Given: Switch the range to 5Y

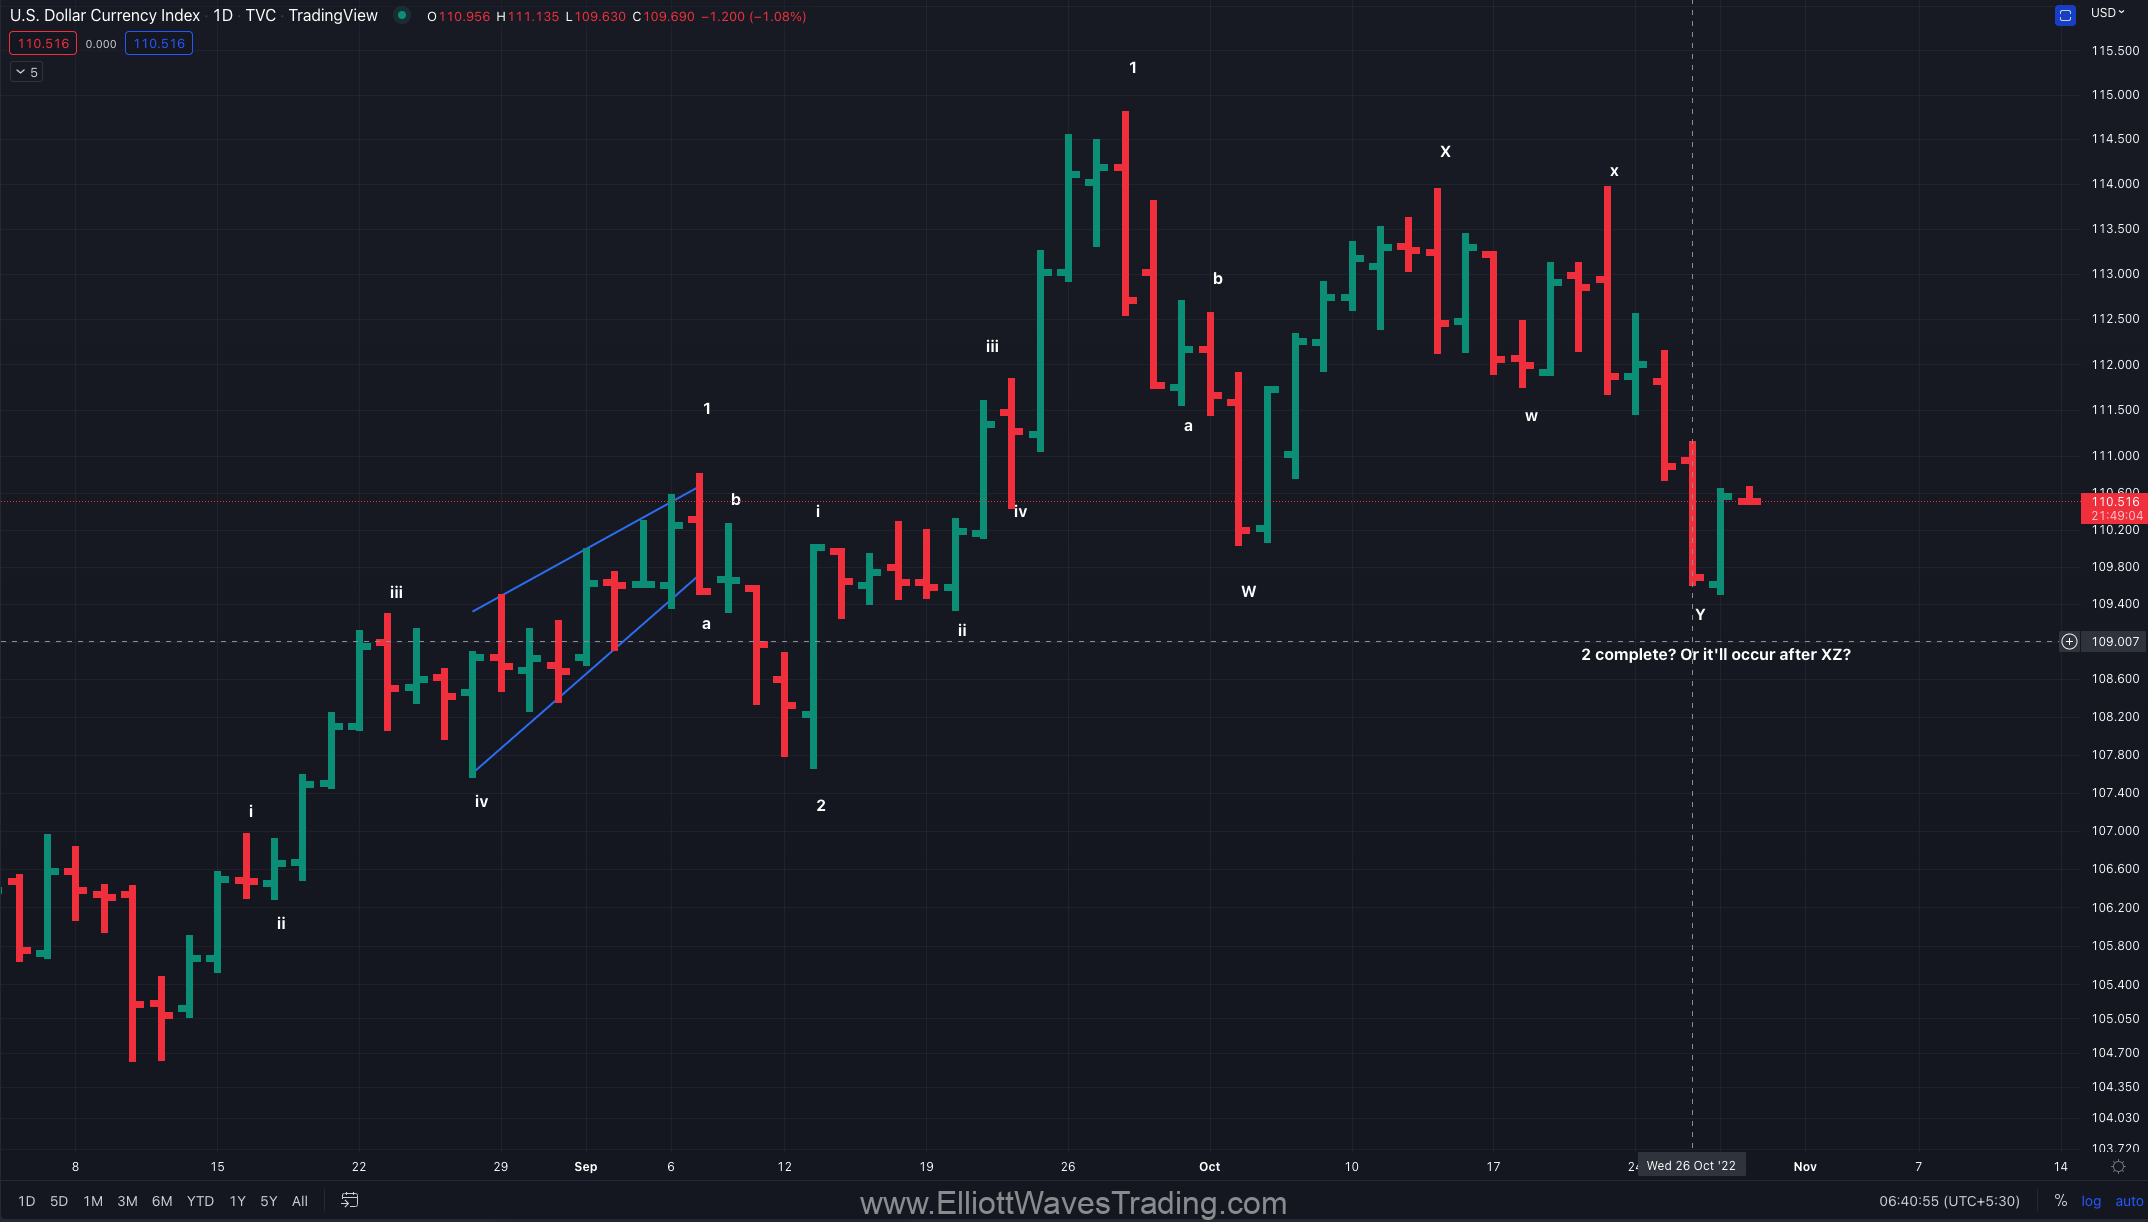Looking at the screenshot, I should pos(269,1201).
